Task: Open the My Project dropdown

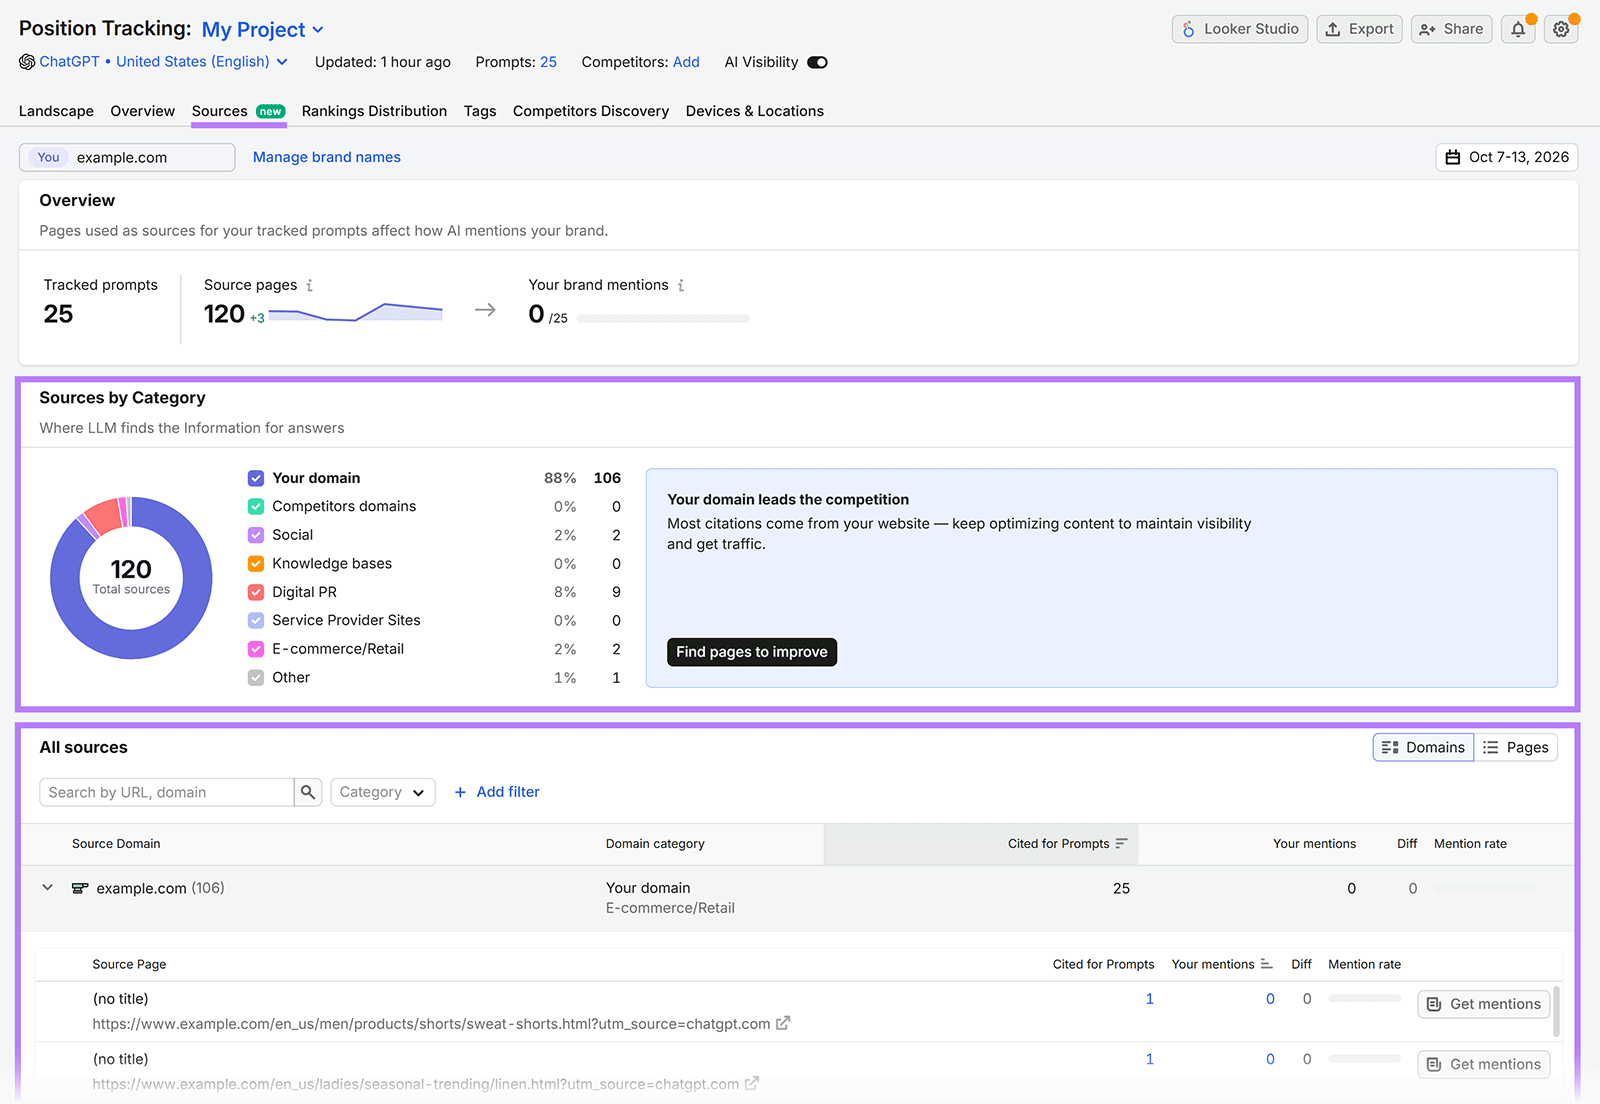Action: [263, 30]
